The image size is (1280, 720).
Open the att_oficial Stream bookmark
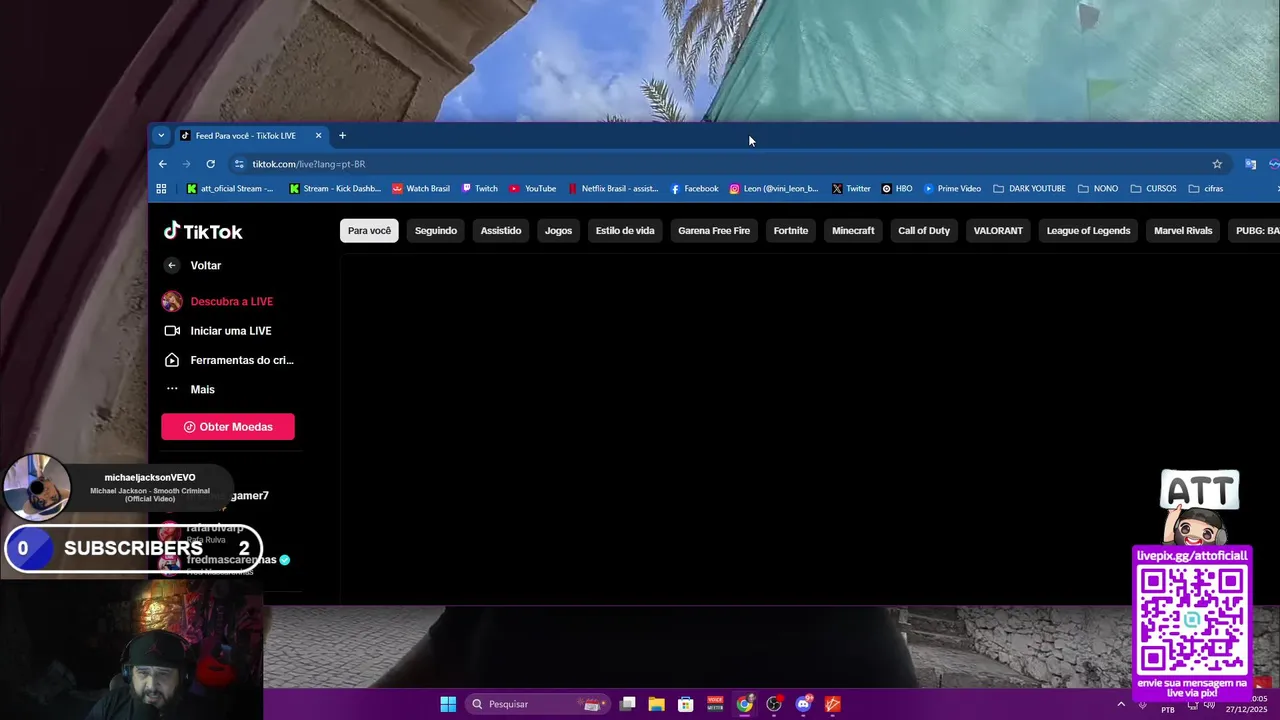pos(230,189)
